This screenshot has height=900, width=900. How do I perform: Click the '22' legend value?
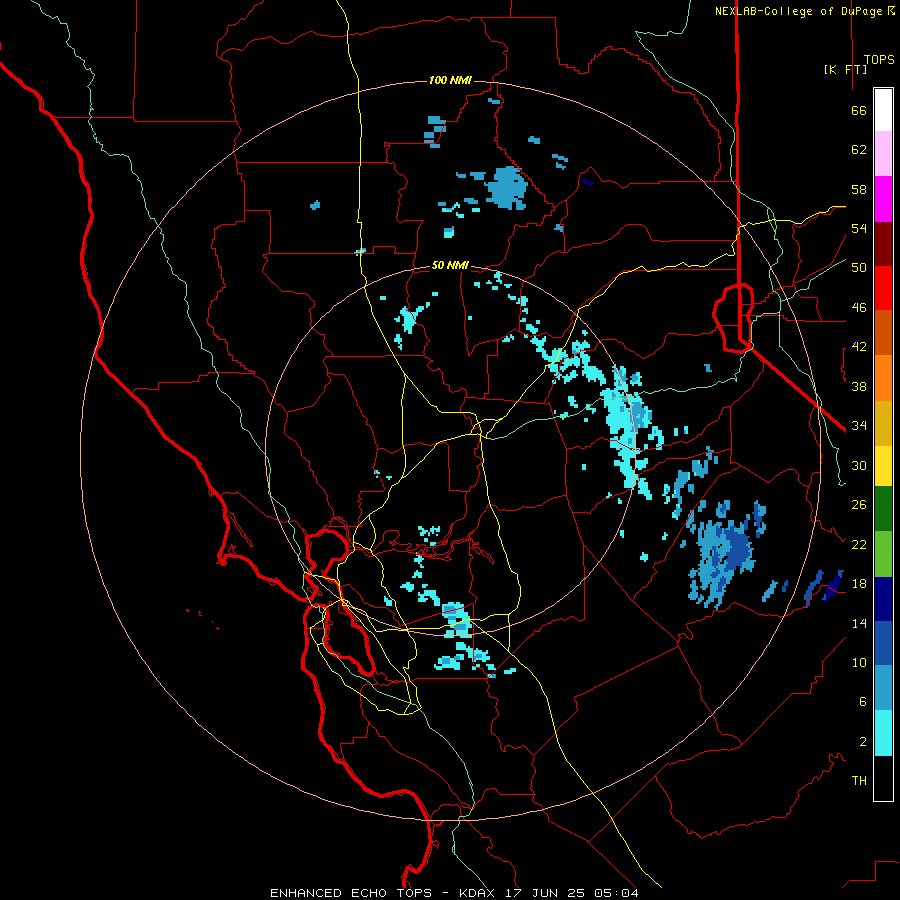click(x=859, y=544)
